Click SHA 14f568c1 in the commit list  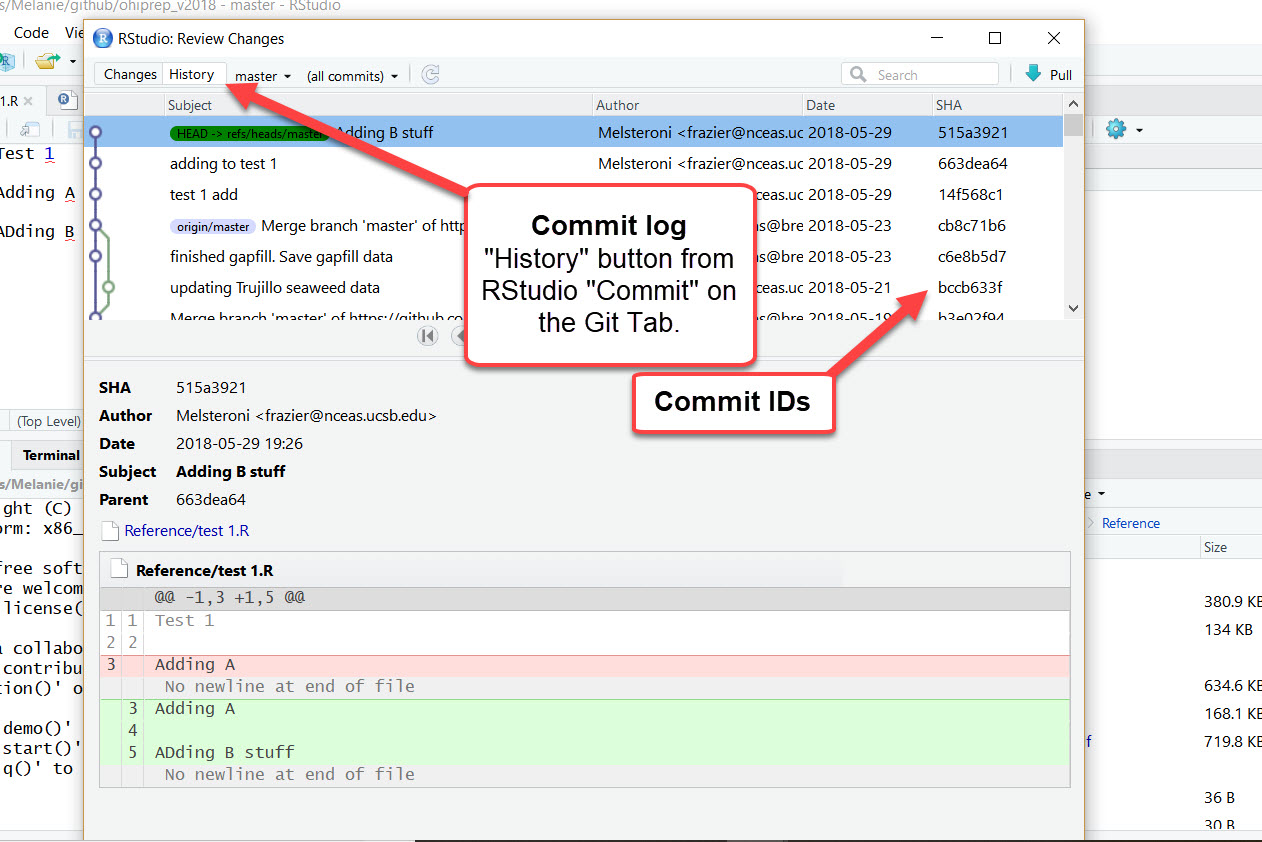point(970,194)
